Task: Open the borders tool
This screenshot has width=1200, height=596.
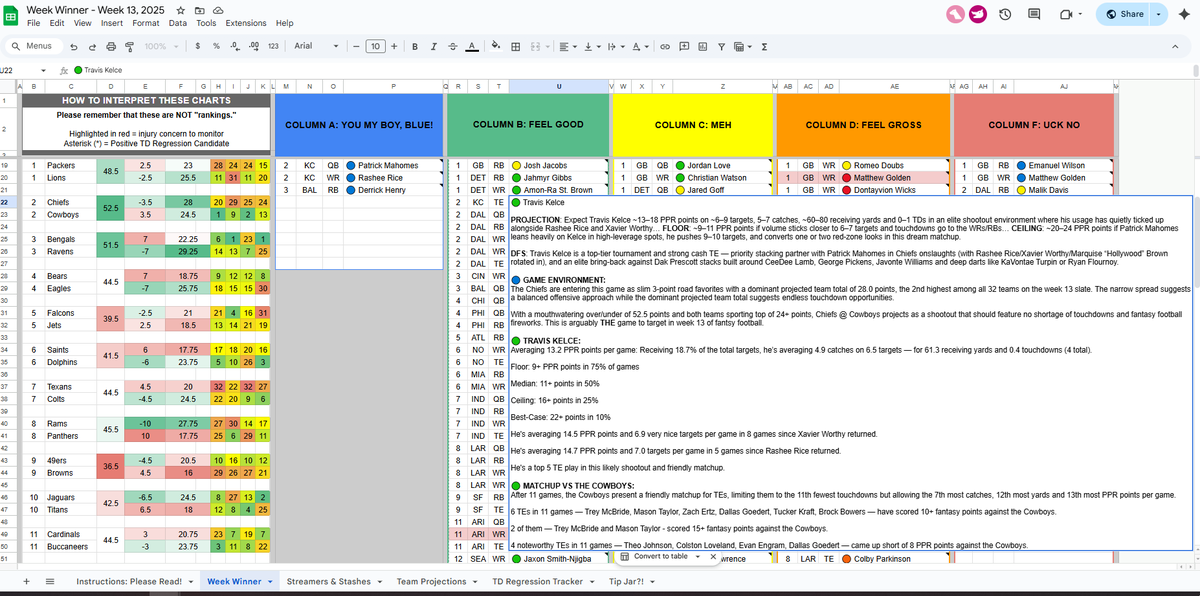Action: [515, 46]
